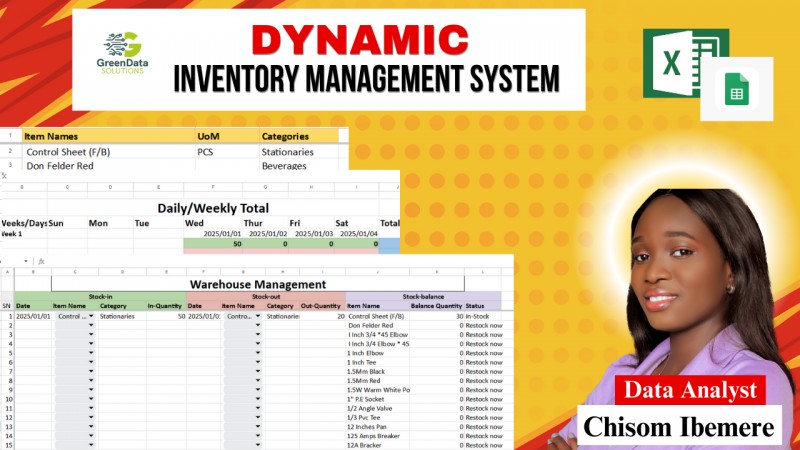Image resolution: width=800 pixels, height=450 pixels.
Task: Select '125 Amps Breaker' in the stock balance list
Action: pyautogui.click(x=373, y=436)
